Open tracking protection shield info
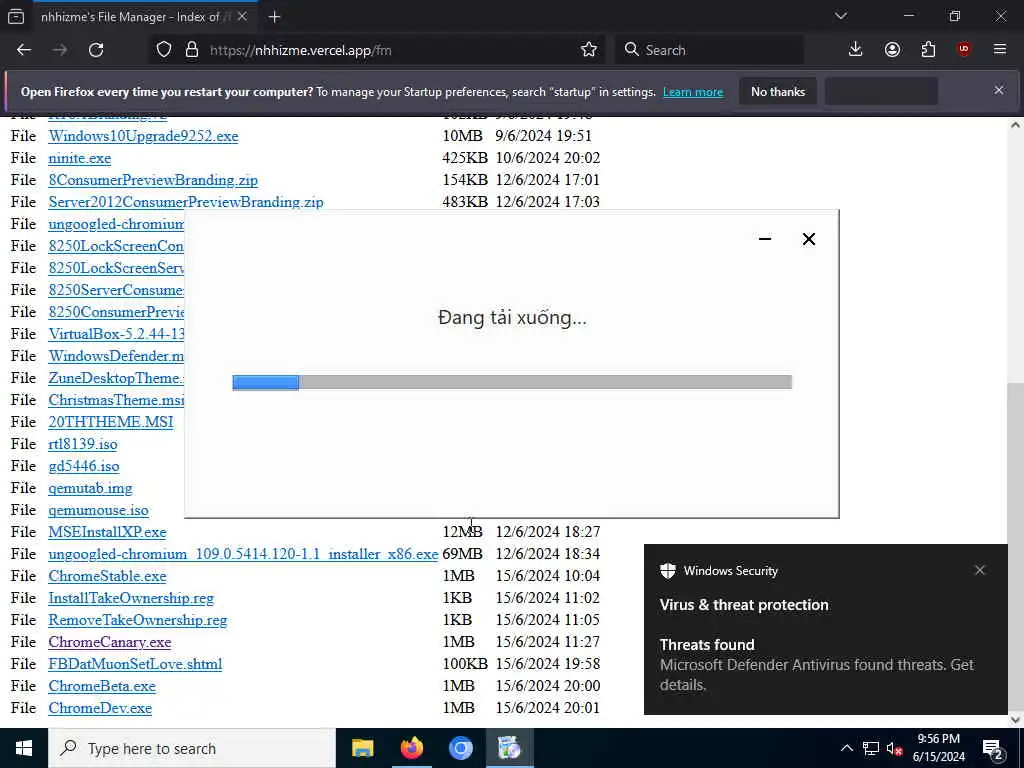Viewport: 1024px width, 768px height. (x=164, y=50)
